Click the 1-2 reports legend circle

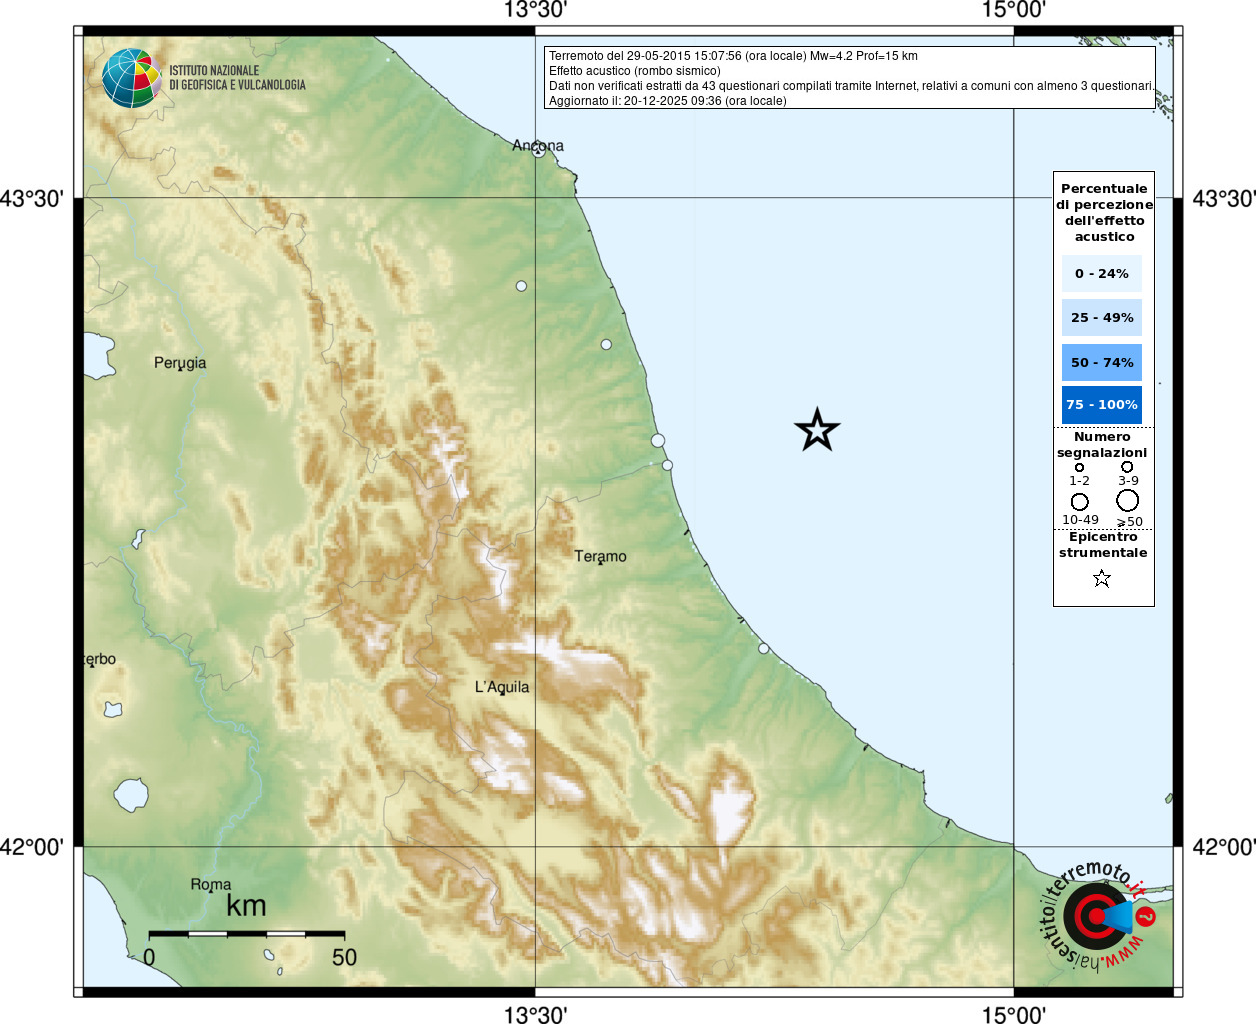[1079, 467]
